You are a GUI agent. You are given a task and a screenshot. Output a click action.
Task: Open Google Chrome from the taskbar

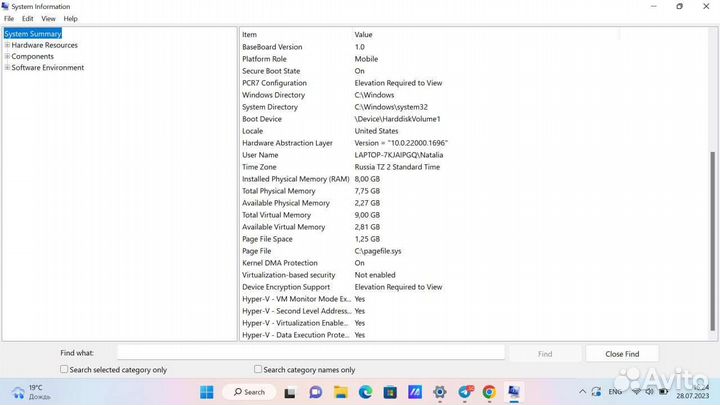pyautogui.click(x=489, y=392)
